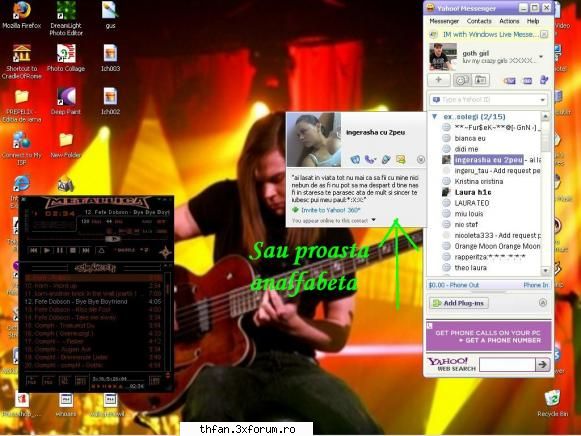Click the call phone icon in contact card
This screenshot has height=436, width=581.
(x=370, y=160)
